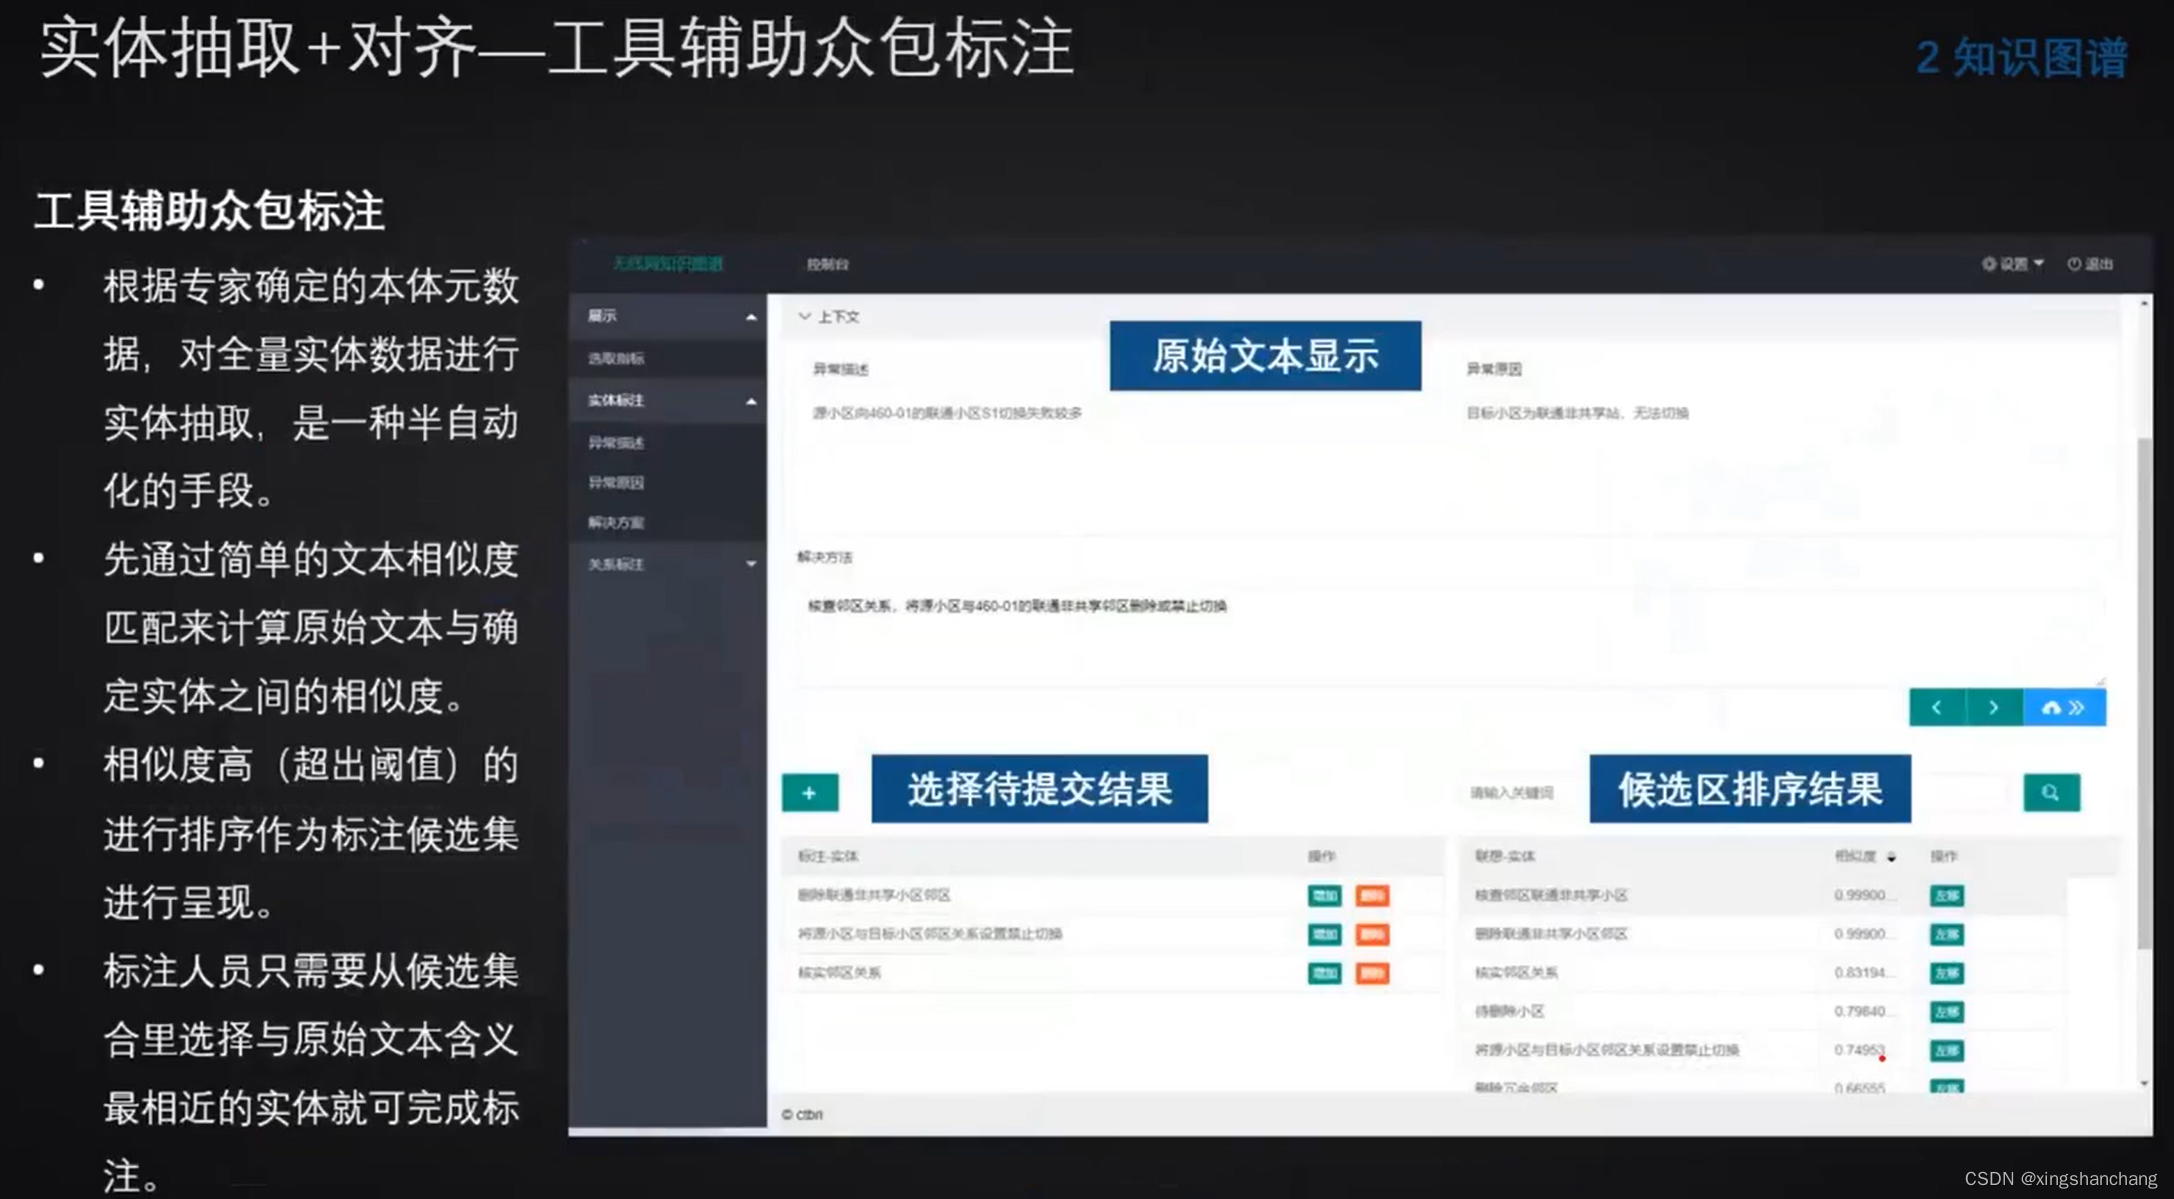Go to next record with right arrow
Image resolution: width=2174 pixels, height=1199 pixels.
click(1994, 708)
